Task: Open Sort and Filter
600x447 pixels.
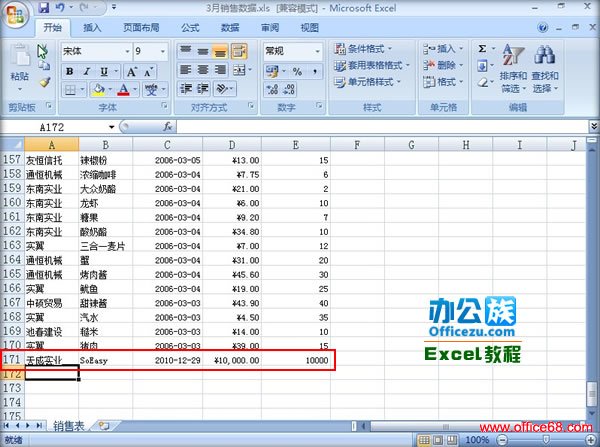Action: [513, 69]
